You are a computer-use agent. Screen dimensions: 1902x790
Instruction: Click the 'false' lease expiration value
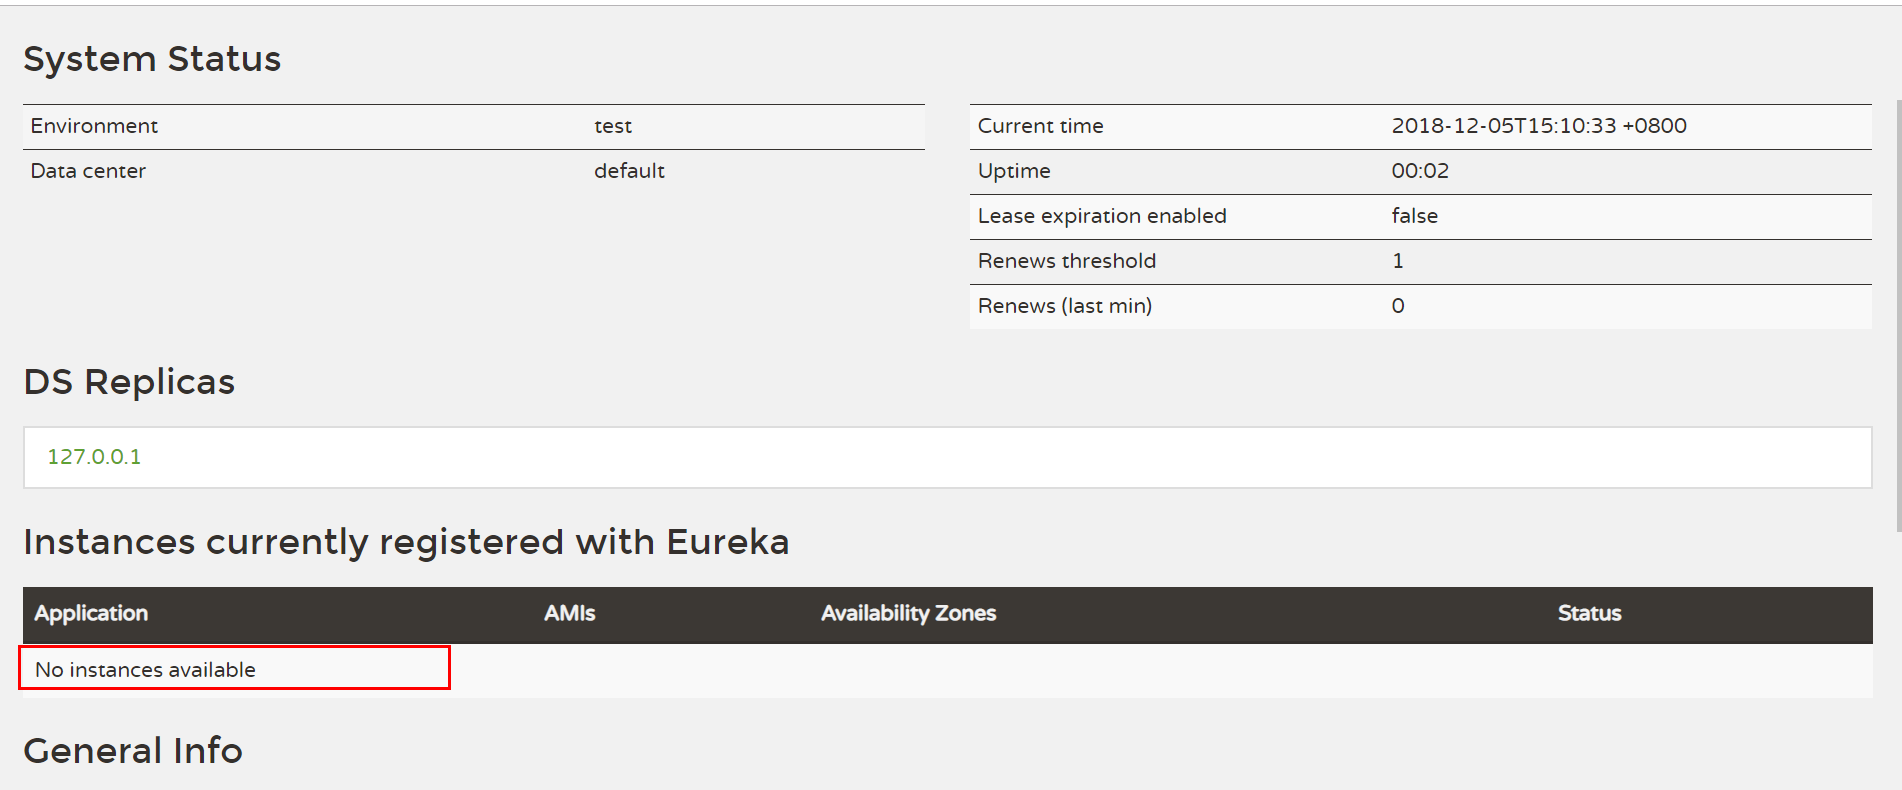[1414, 216]
